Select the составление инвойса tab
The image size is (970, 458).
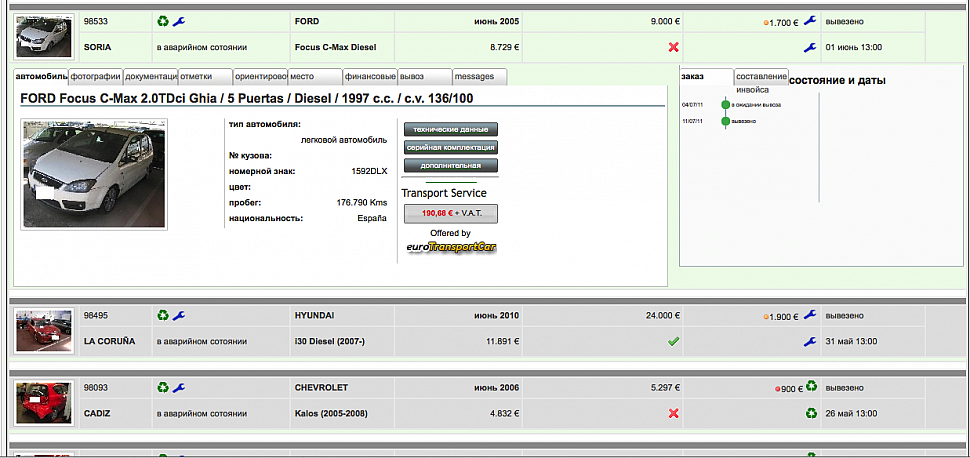tap(762, 77)
